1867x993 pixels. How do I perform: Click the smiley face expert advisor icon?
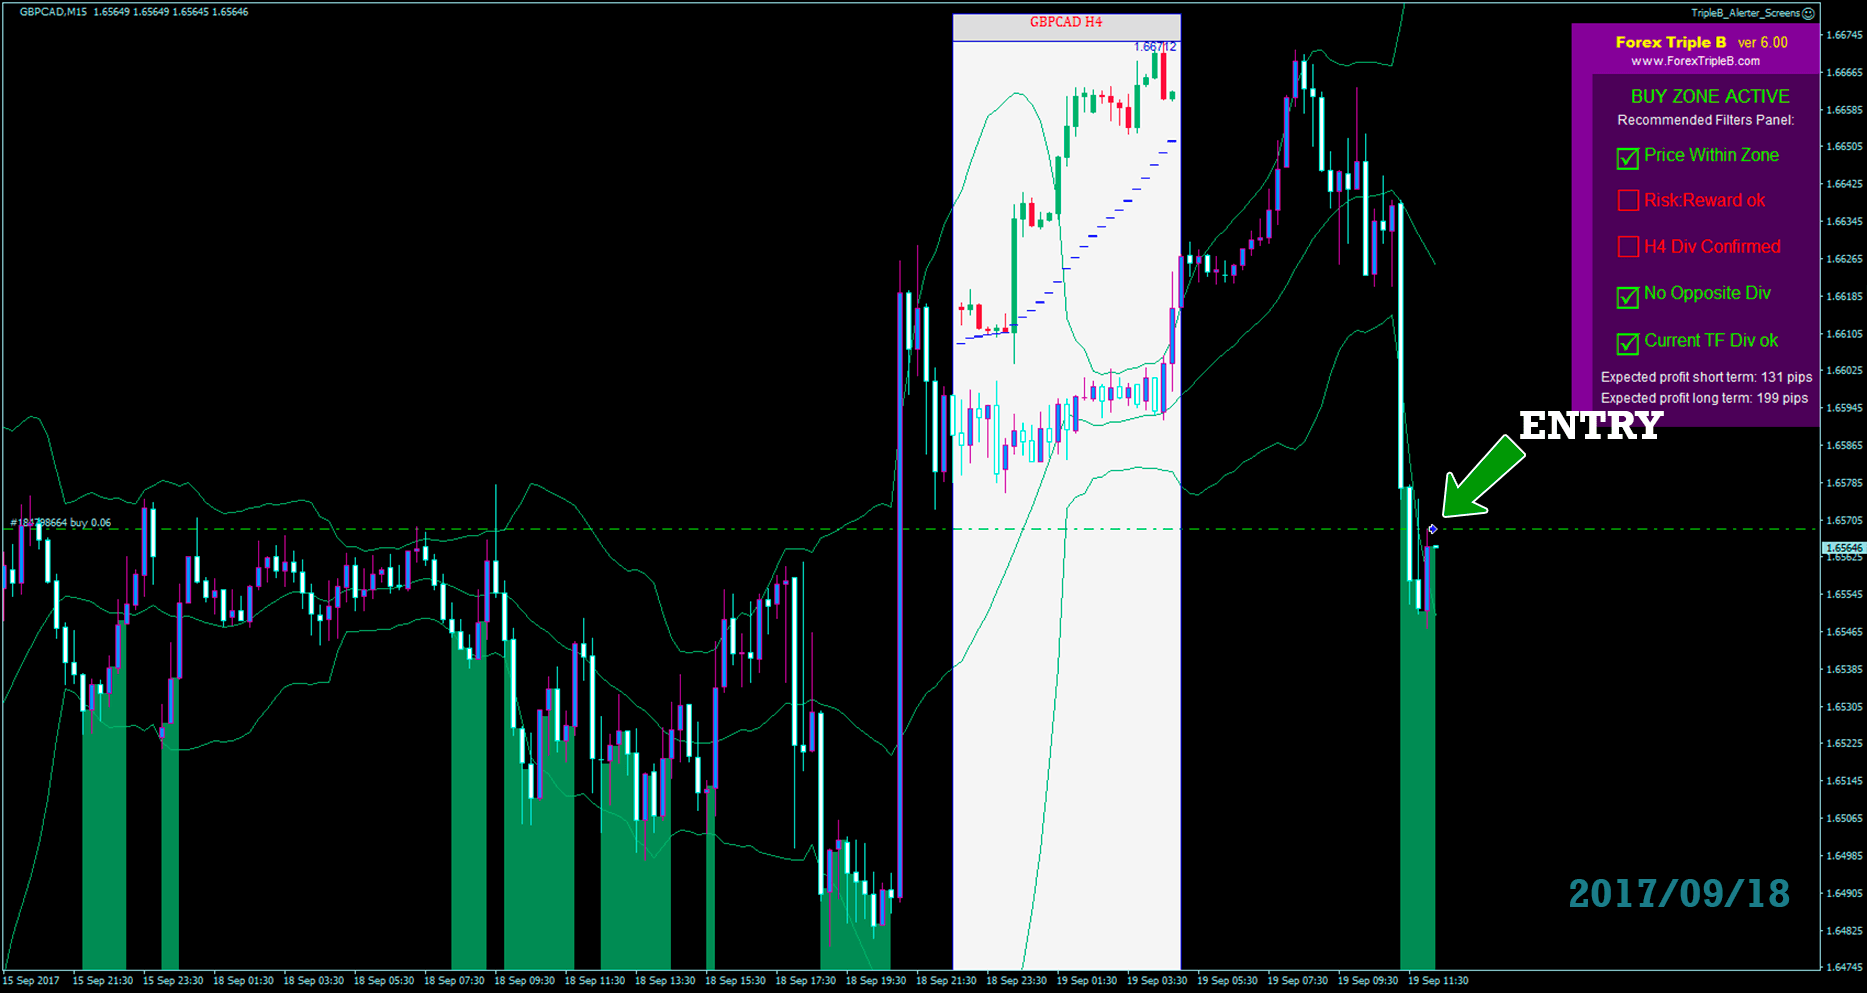point(1808,13)
